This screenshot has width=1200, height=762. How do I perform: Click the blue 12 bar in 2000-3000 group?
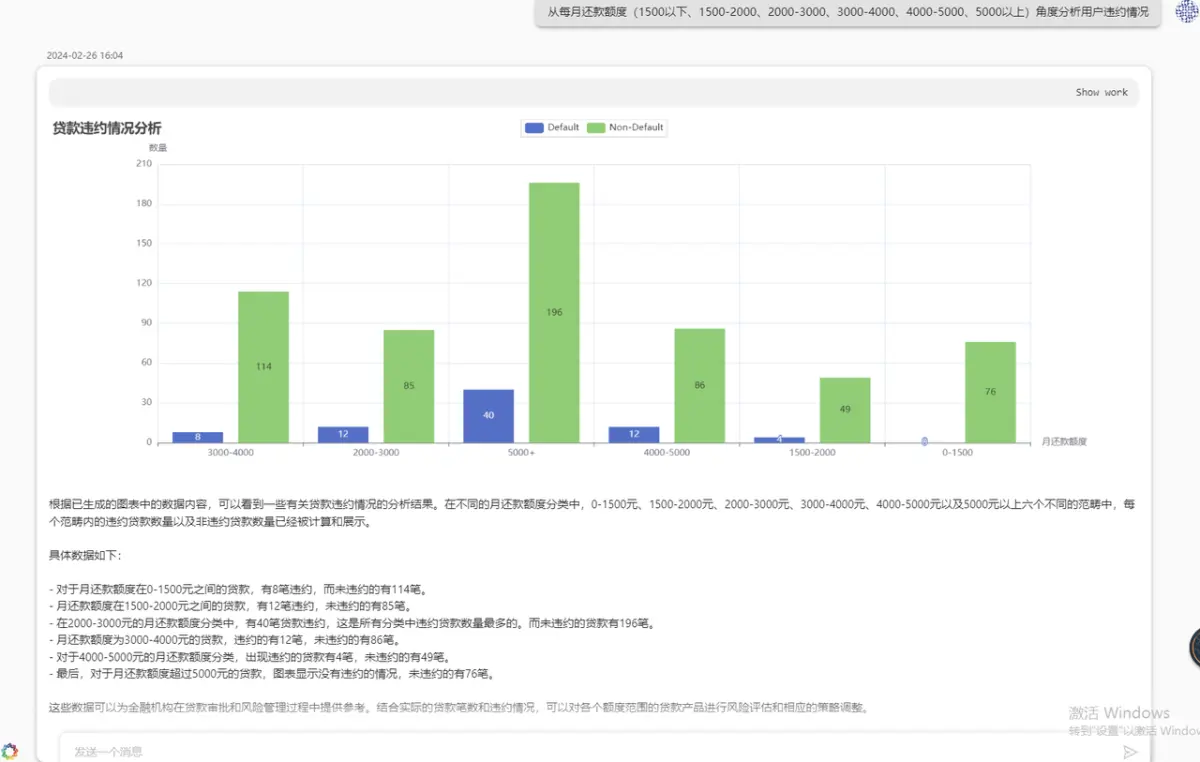coord(343,434)
